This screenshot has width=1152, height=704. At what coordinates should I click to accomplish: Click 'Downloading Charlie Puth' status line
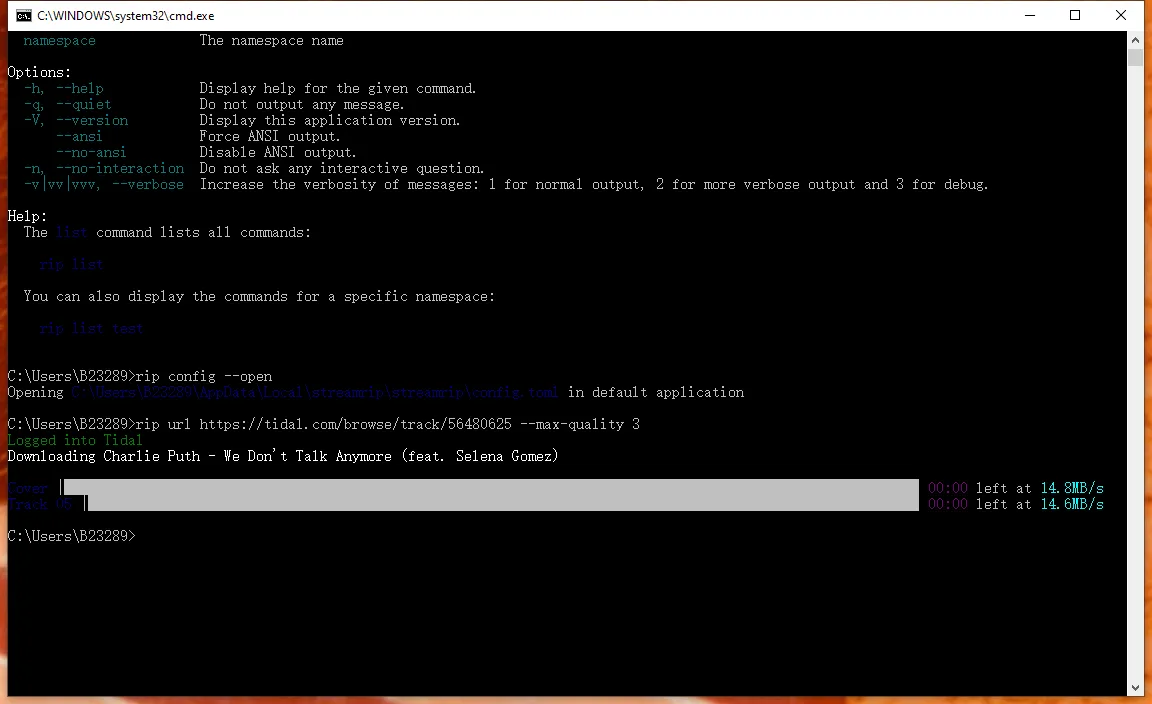pyautogui.click(x=283, y=456)
